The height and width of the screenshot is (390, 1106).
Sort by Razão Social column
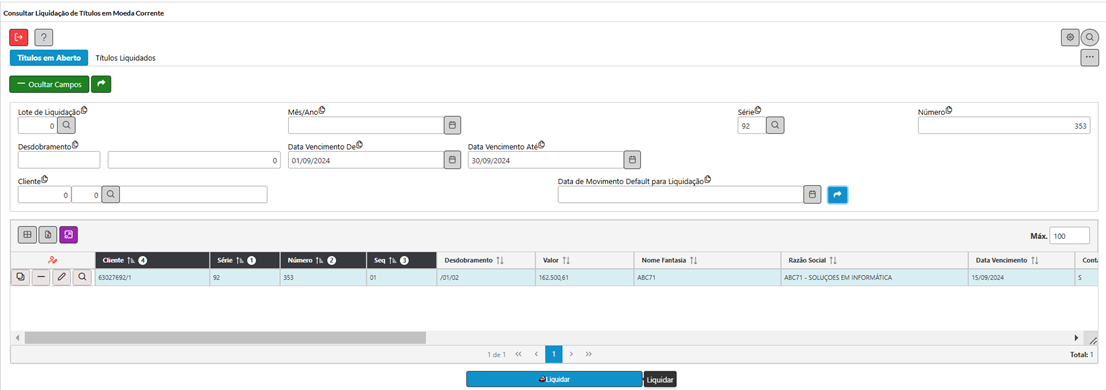(874, 260)
